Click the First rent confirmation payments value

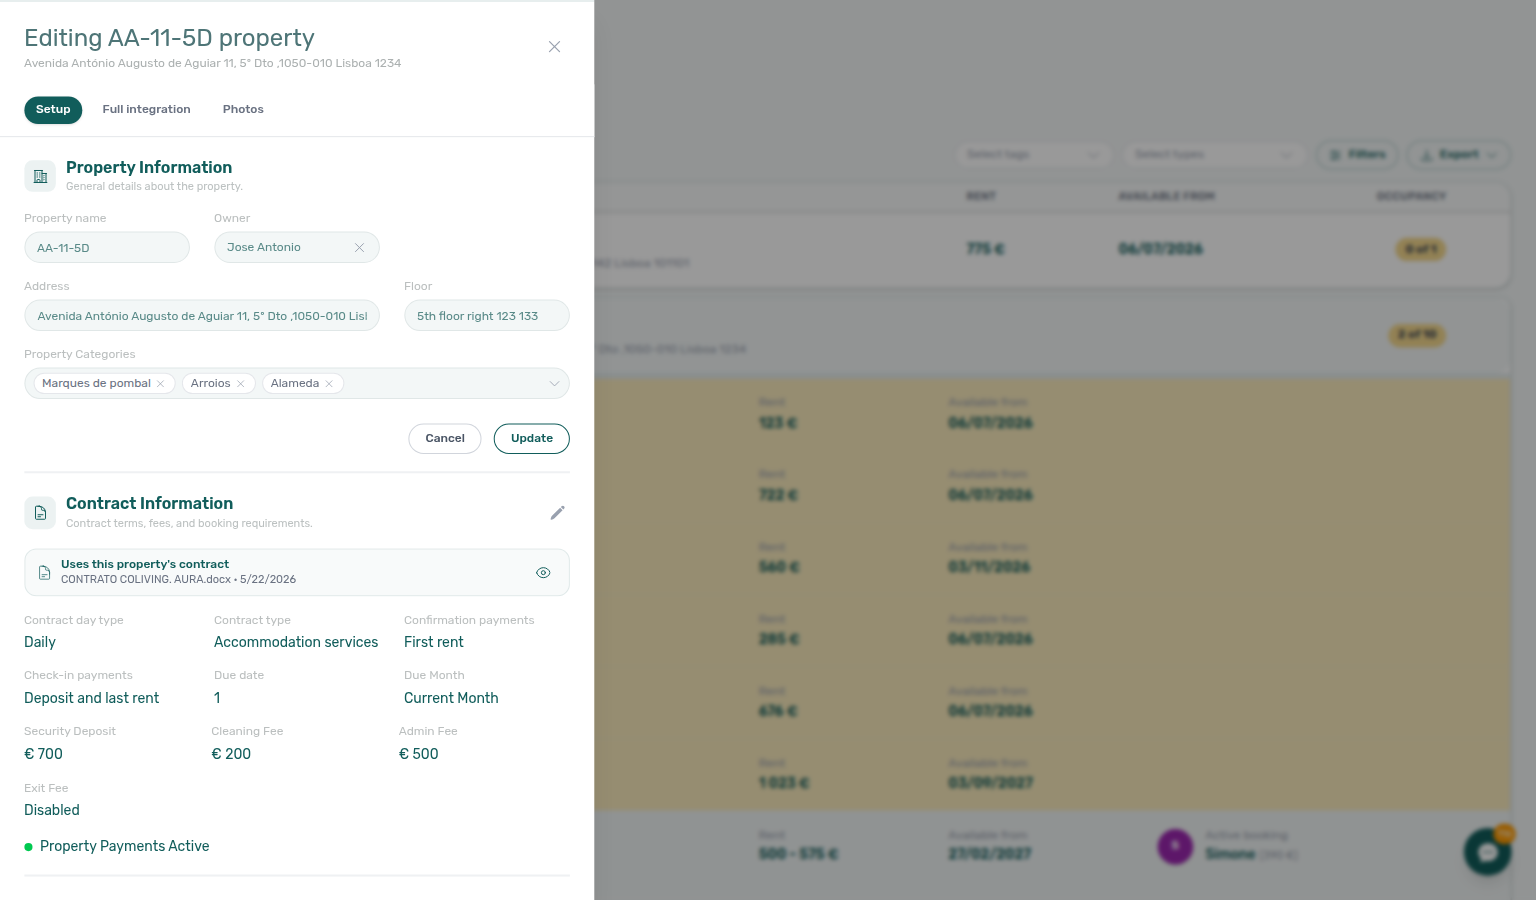[434, 643]
